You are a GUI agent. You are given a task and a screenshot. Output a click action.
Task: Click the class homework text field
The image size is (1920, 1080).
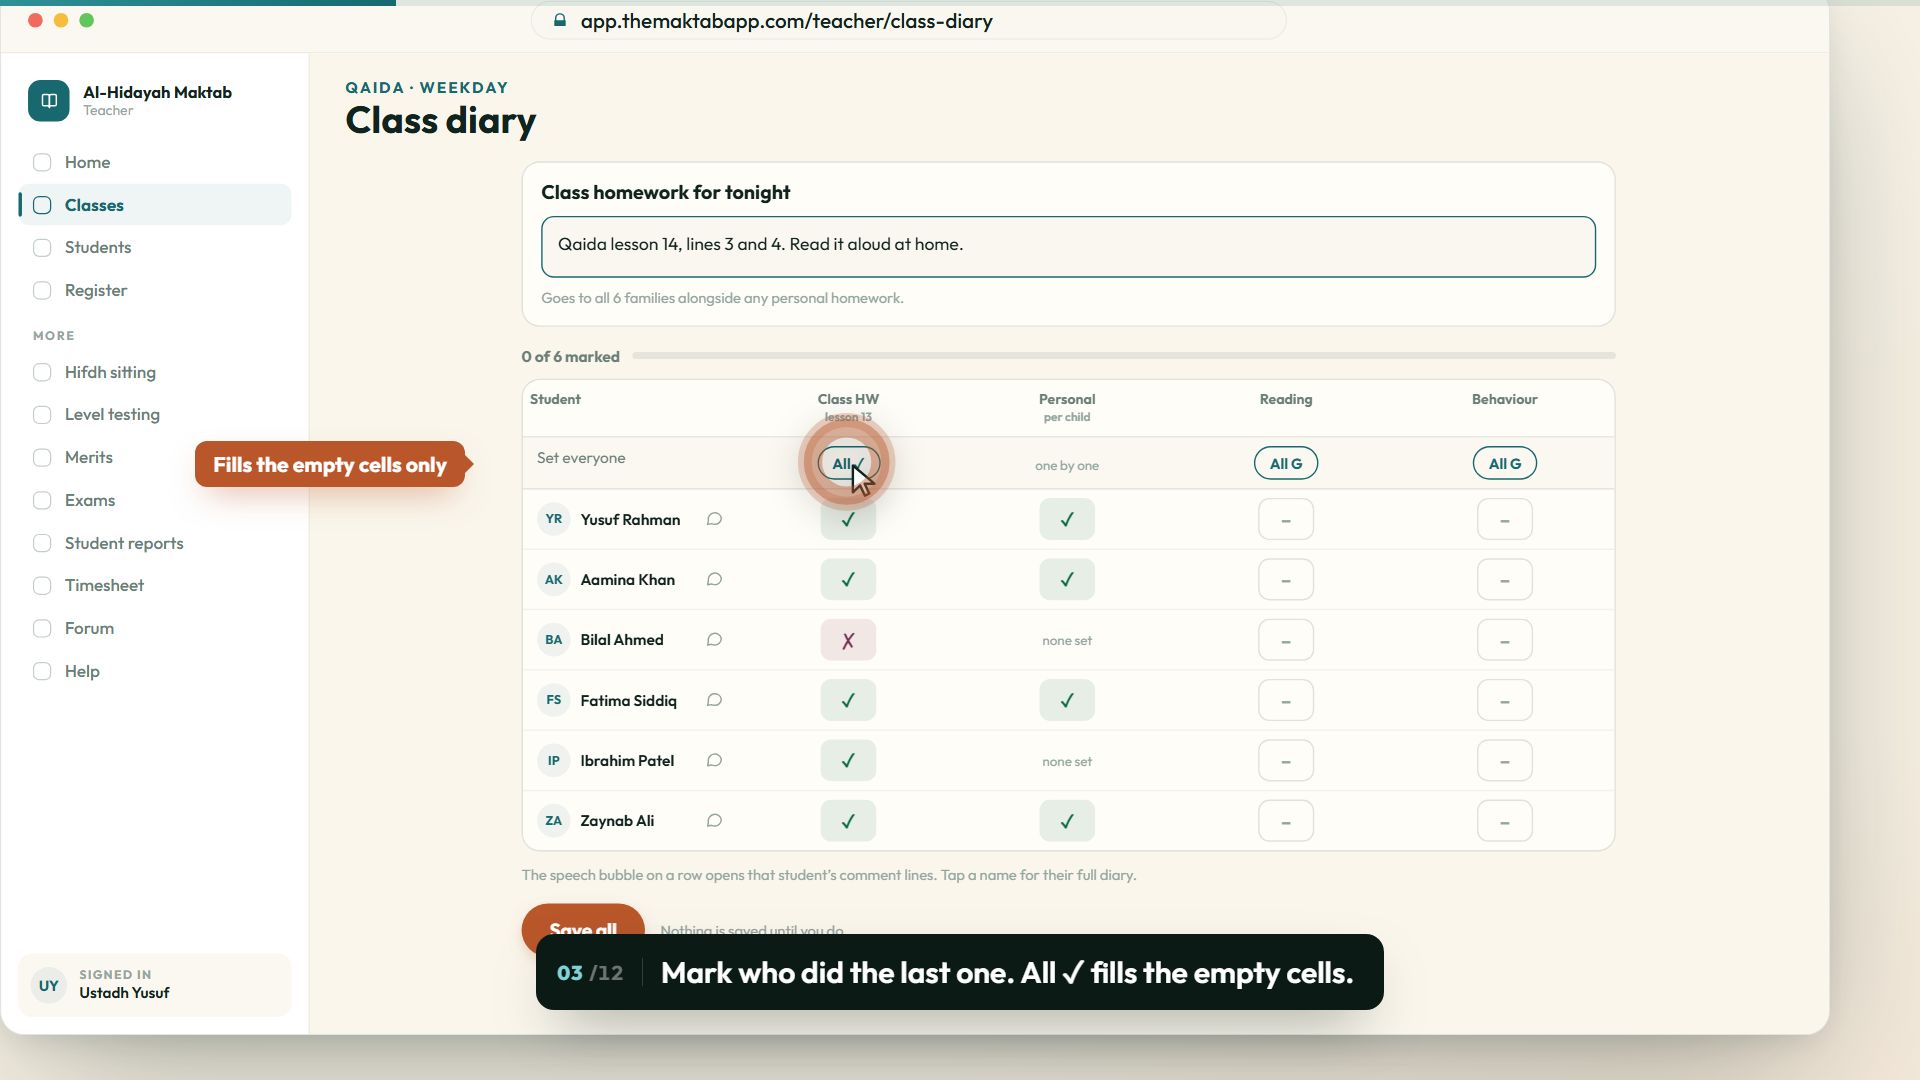(1068, 246)
